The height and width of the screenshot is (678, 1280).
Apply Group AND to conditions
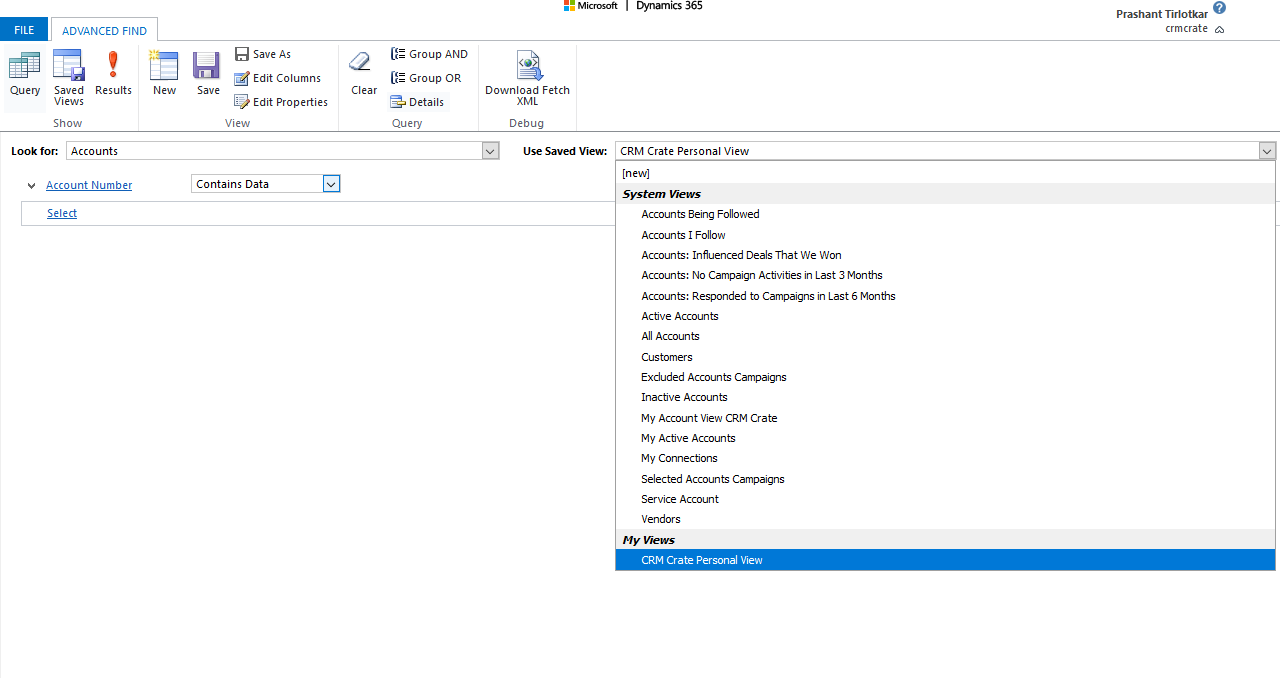[x=430, y=53]
